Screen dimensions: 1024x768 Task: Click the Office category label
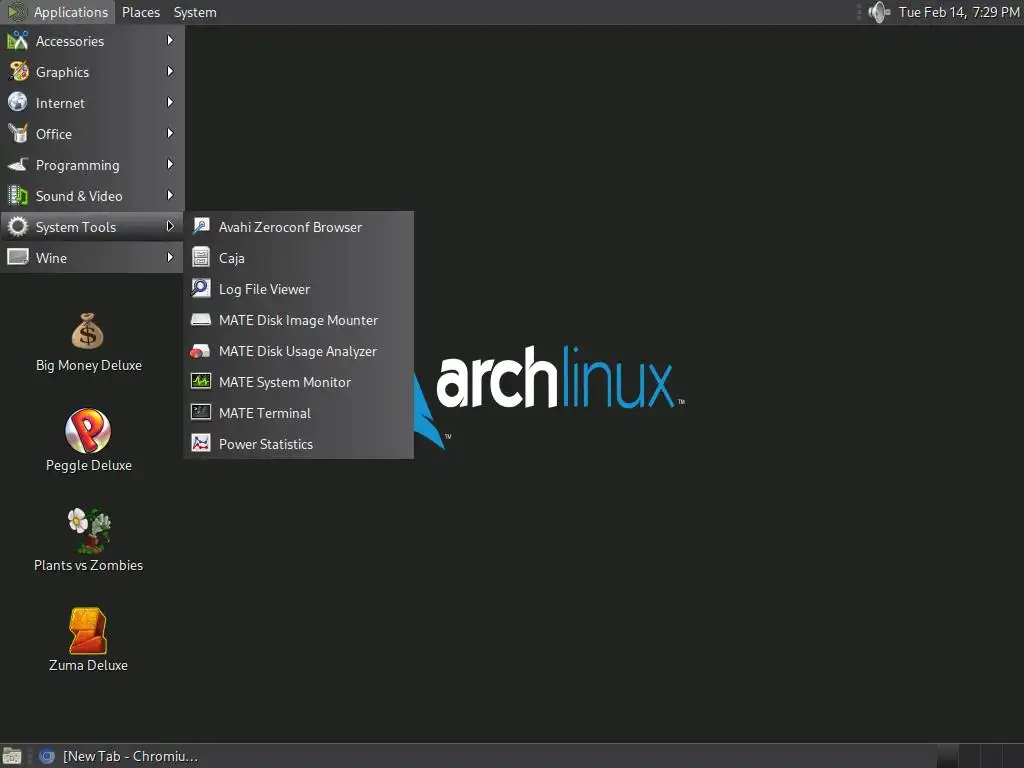coord(54,134)
